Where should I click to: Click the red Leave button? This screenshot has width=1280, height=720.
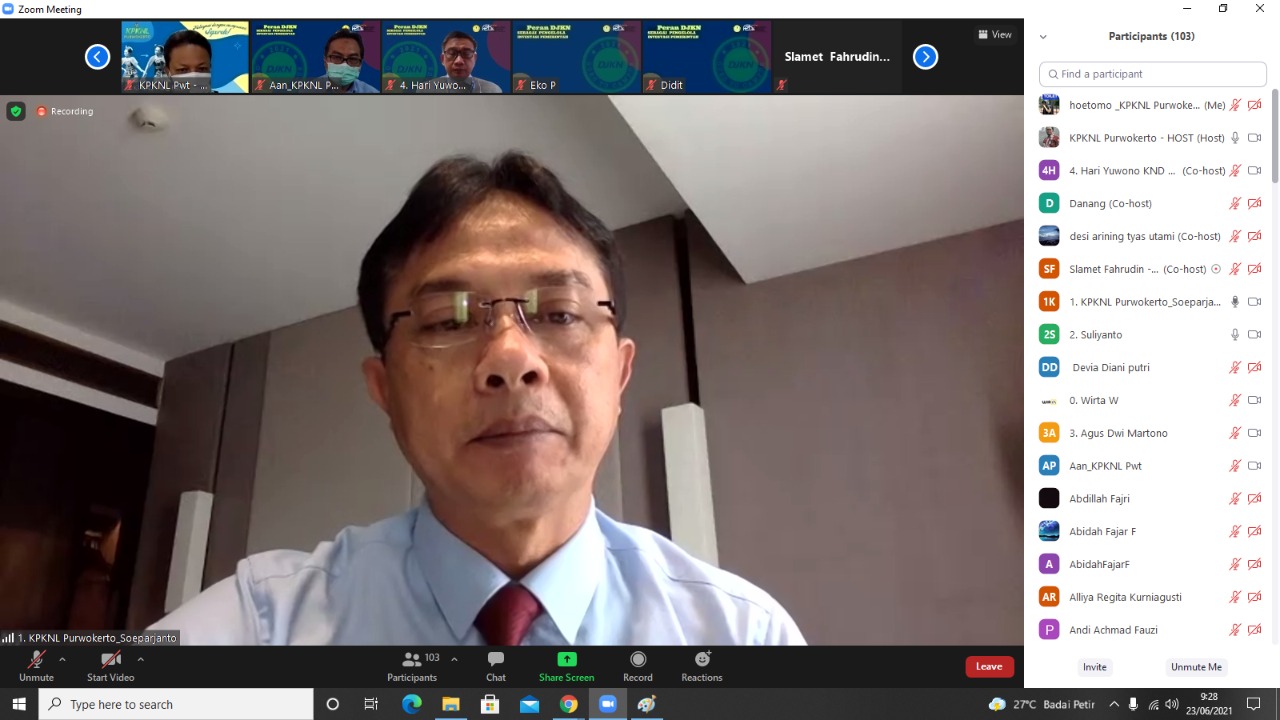point(989,667)
